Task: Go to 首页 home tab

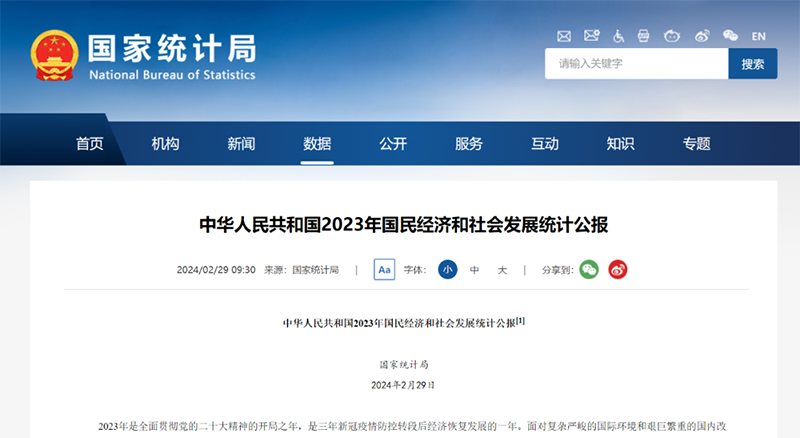Action: (x=90, y=144)
